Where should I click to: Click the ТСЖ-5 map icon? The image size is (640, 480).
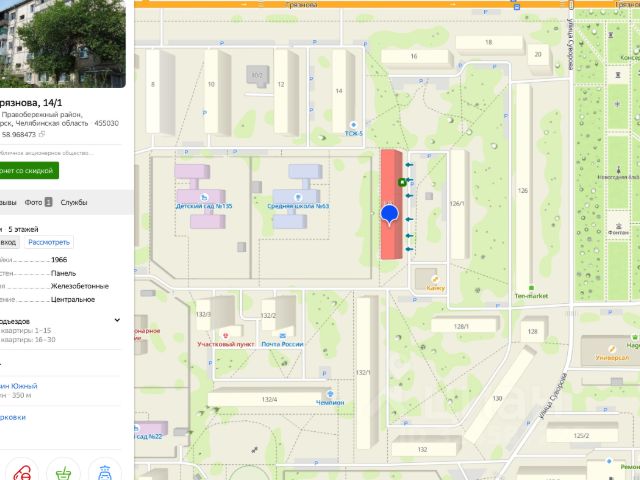[353, 125]
